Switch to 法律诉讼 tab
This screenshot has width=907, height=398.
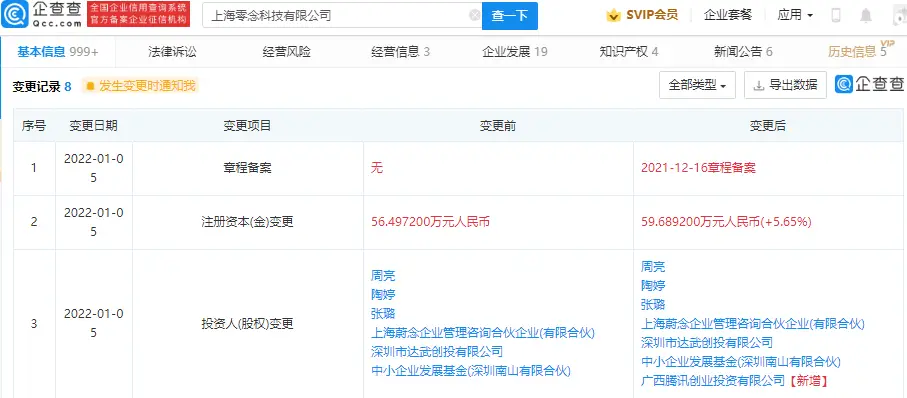tap(172, 52)
